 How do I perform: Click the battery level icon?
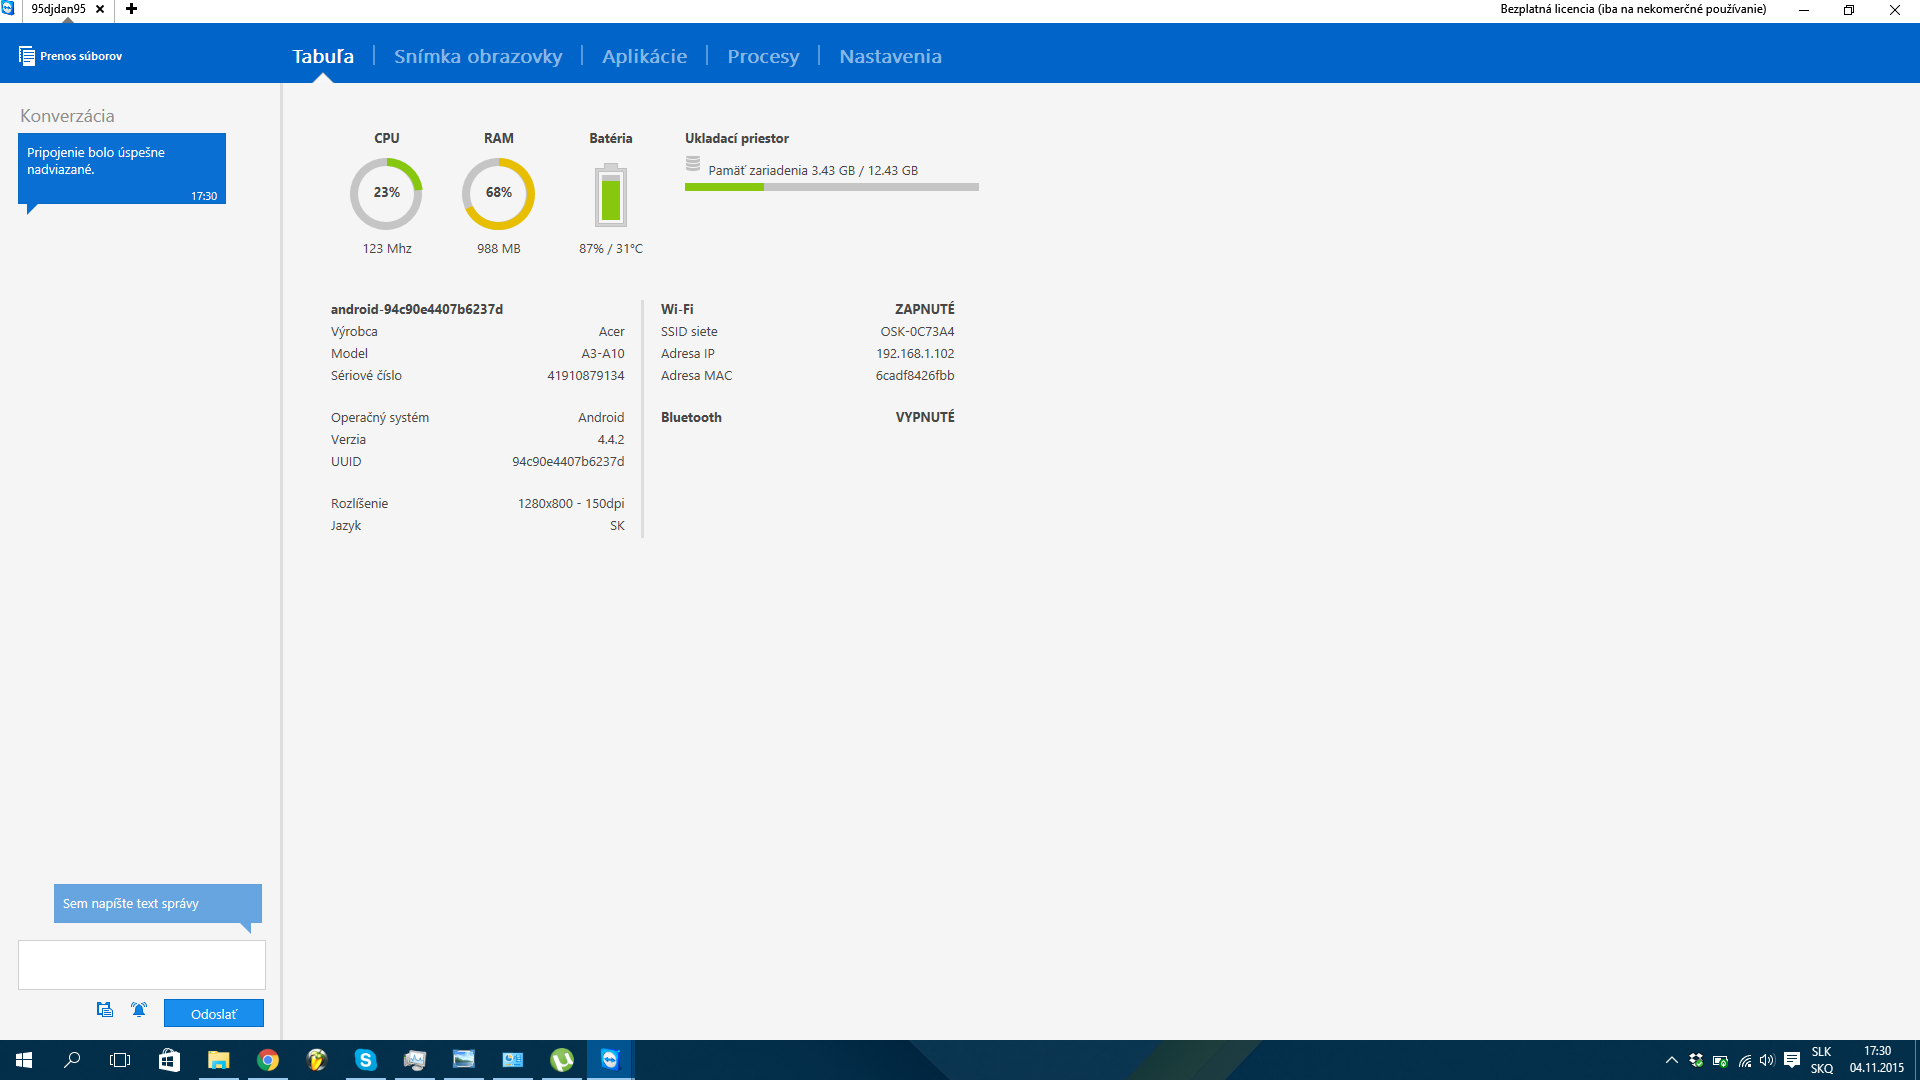pyautogui.click(x=610, y=196)
